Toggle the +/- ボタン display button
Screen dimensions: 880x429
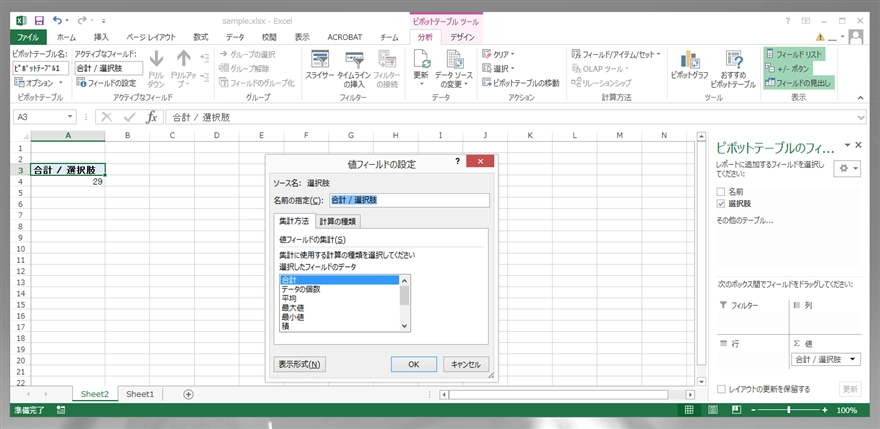(788, 69)
